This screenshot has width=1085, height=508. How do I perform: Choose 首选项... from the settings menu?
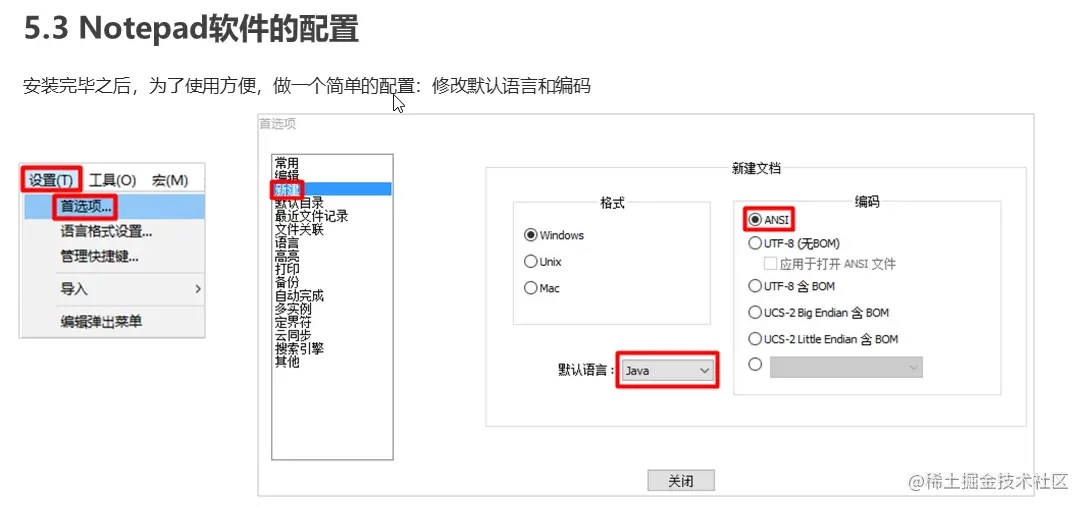[x=86, y=206]
